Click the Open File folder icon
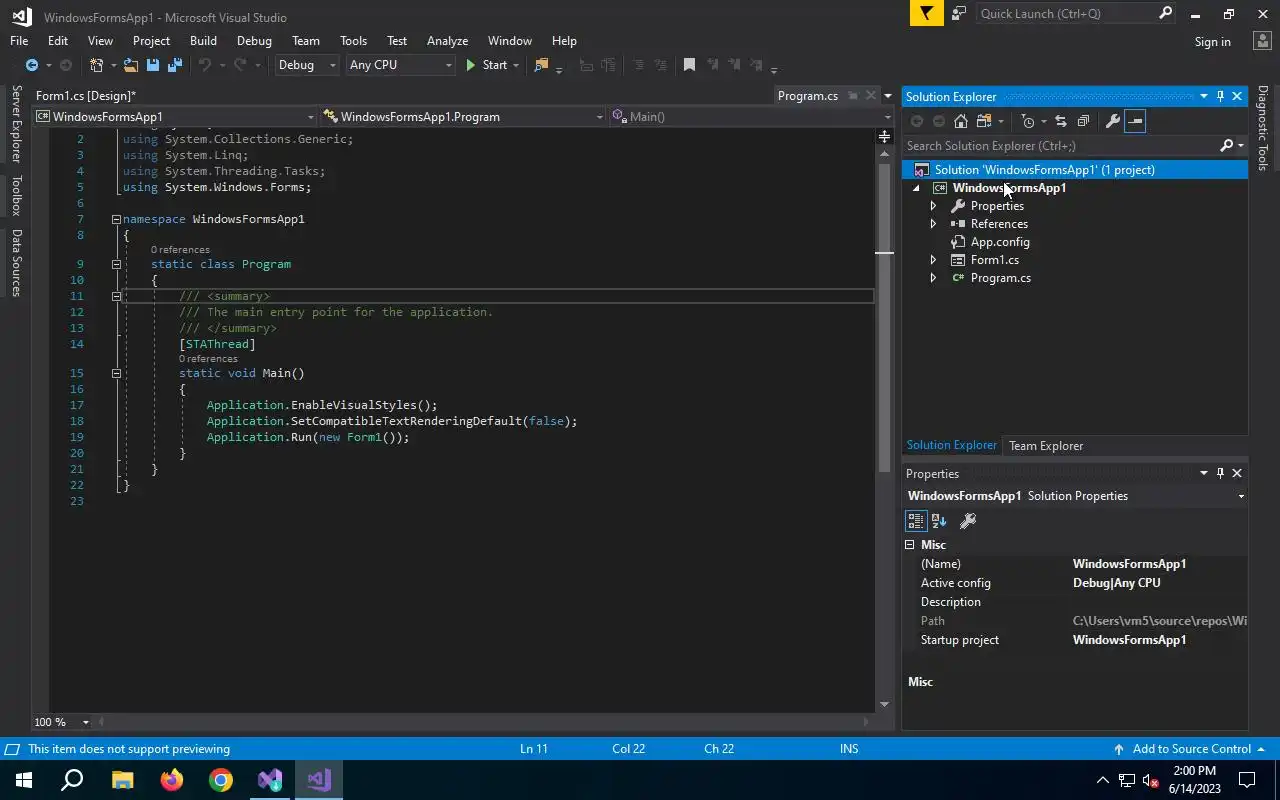This screenshot has width=1280, height=800. click(x=131, y=65)
